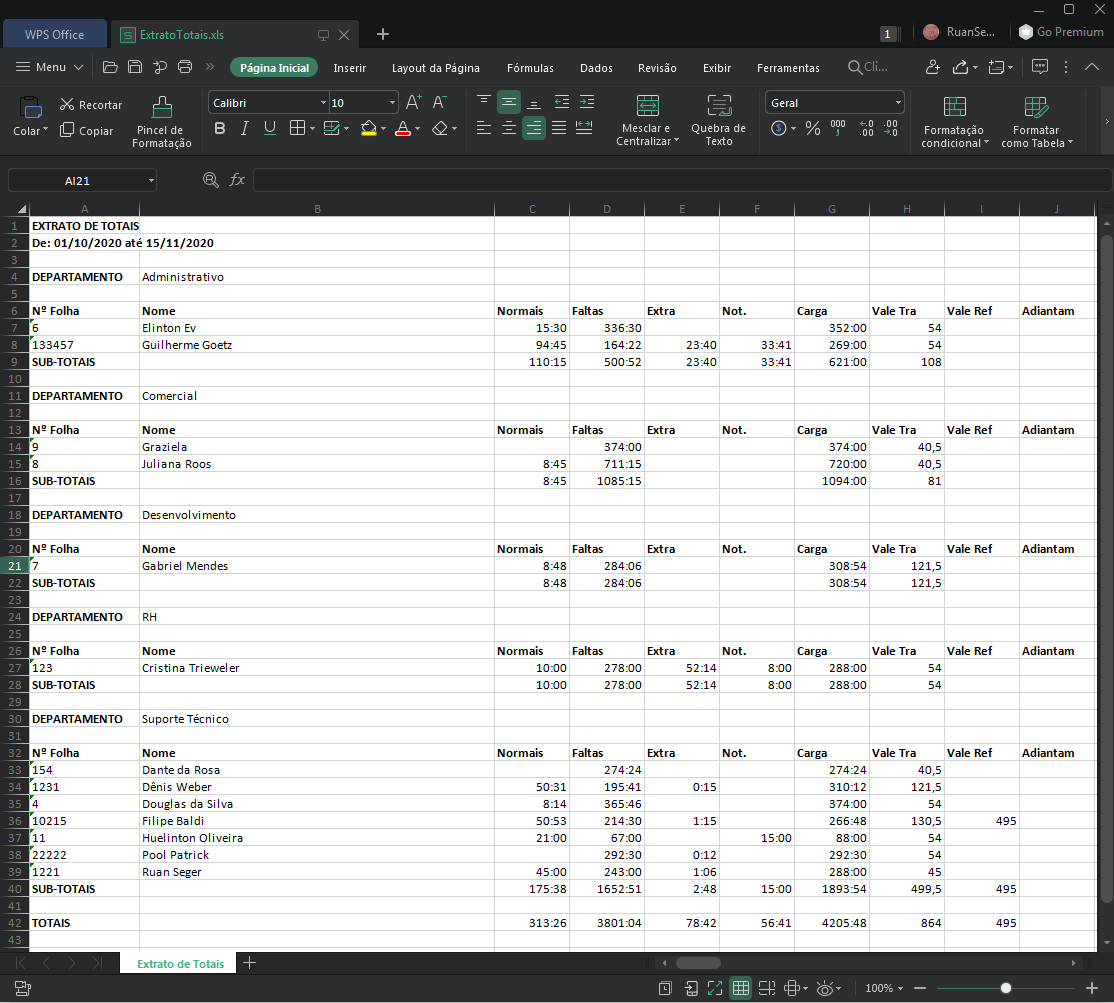Click the print icon in quick toolbar
Screen dimensions: 1114x1003
pyautogui.click(x=184, y=68)
